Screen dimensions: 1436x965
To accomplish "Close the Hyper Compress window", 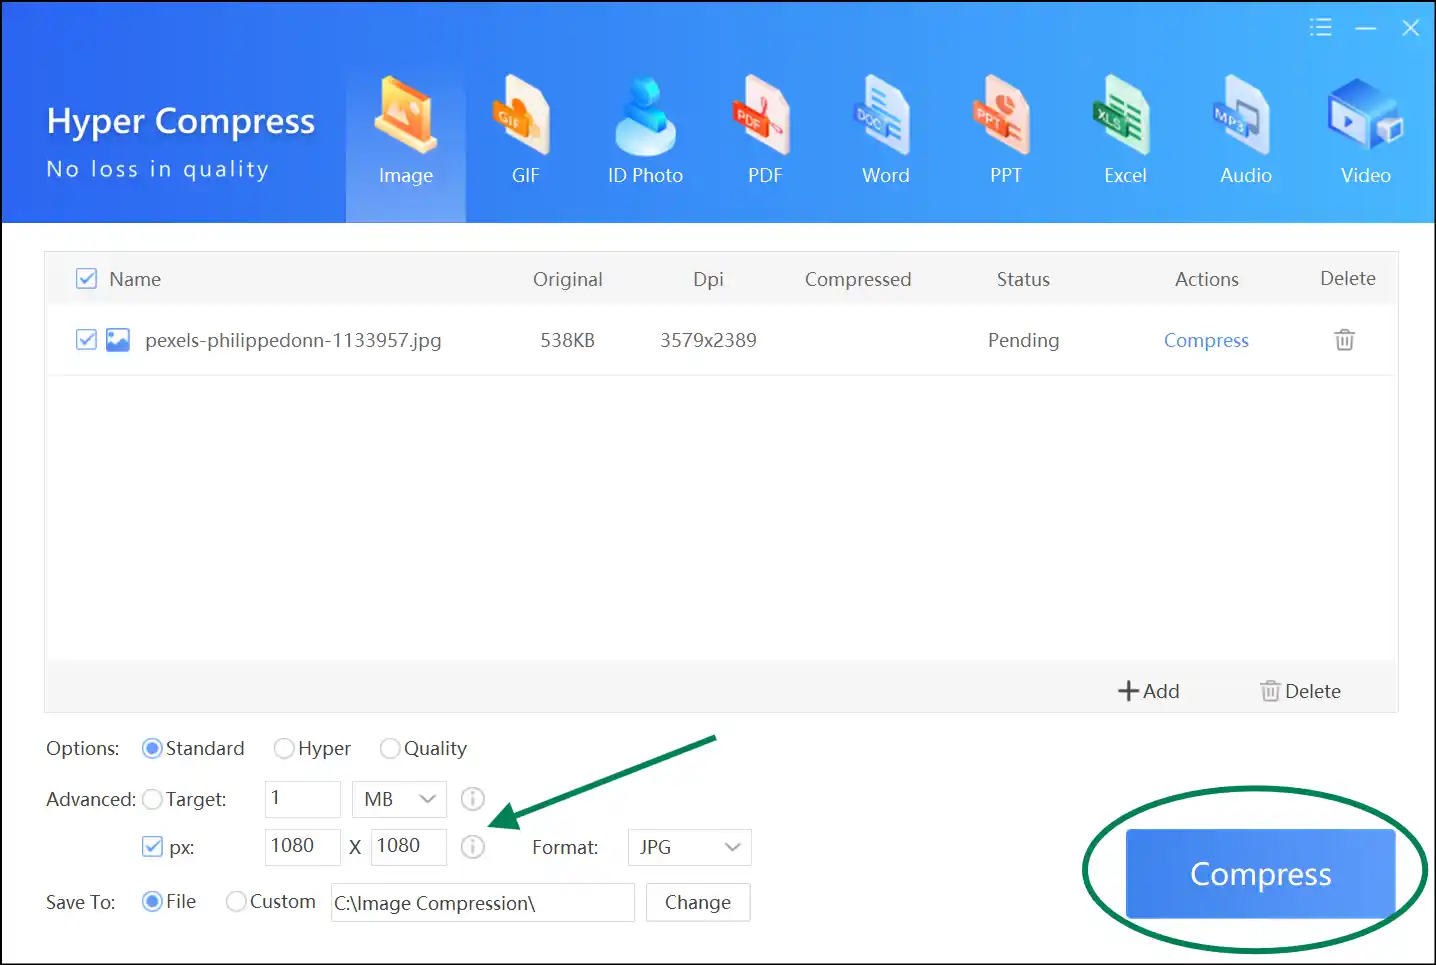I will (1410, 28).
